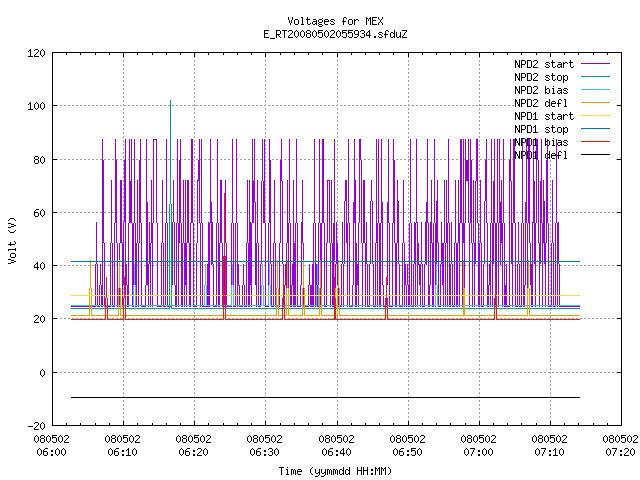Viewport: 640px width, 480px height.
Task: Select the file name E_RT20080502055934.sfduZ
Action: point(335,34)
